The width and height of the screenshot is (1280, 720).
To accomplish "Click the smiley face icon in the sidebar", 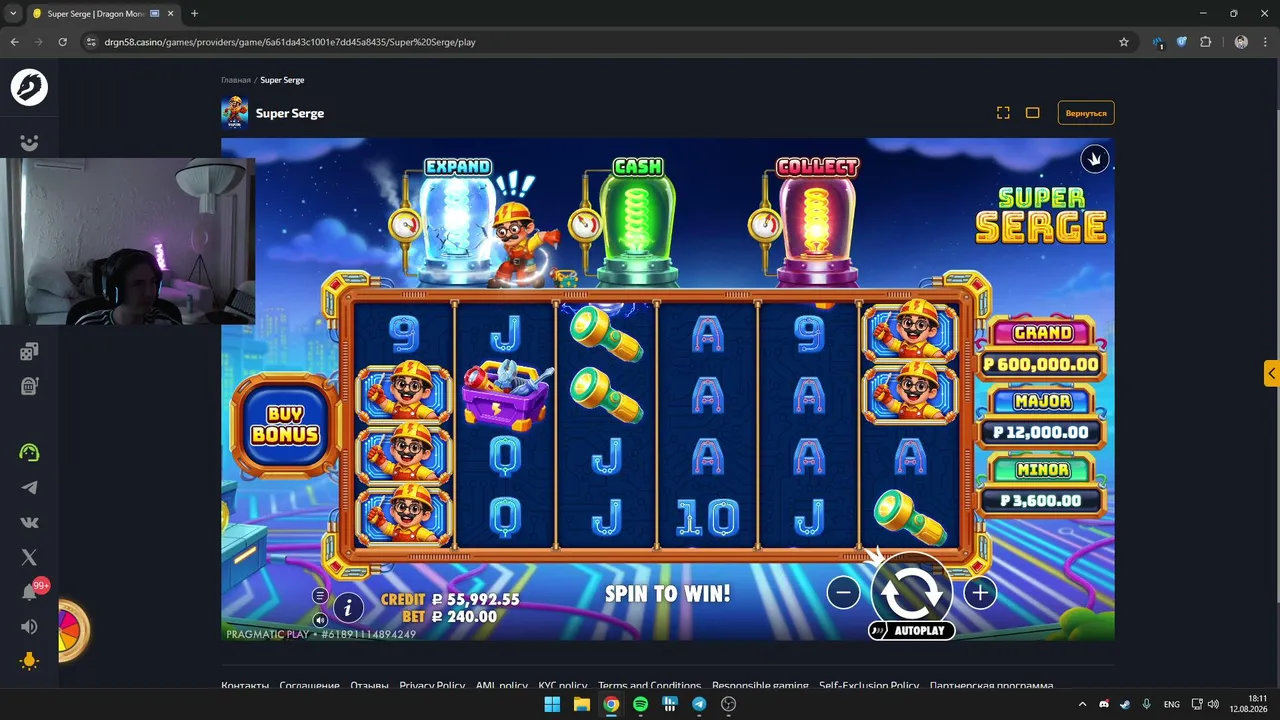I will 29,143.
